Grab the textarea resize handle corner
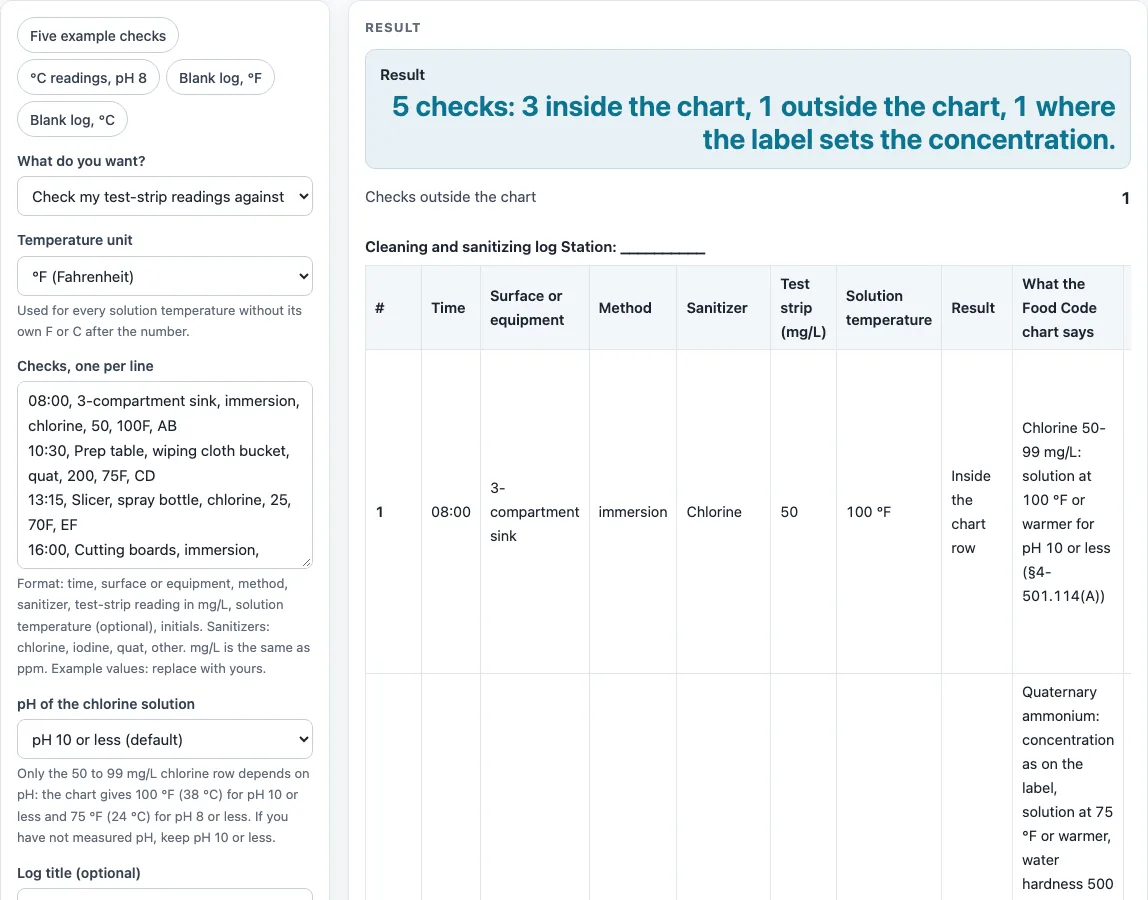 click(x=306, y=562)
